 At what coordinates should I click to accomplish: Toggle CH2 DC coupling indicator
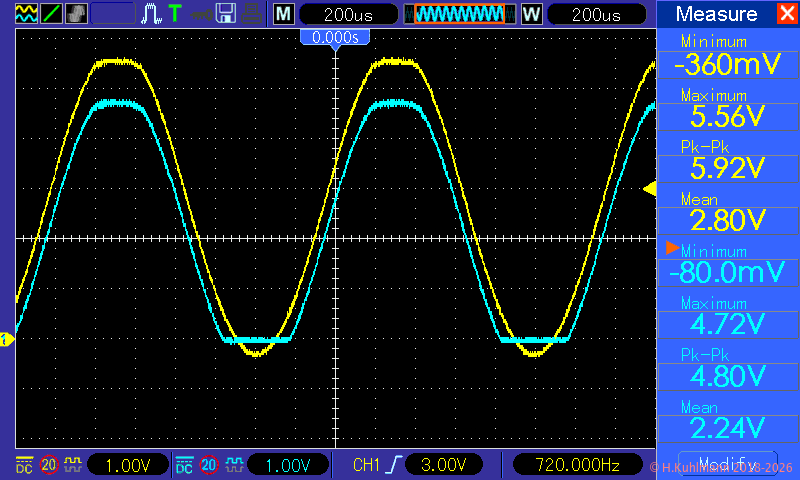[184, 465]
